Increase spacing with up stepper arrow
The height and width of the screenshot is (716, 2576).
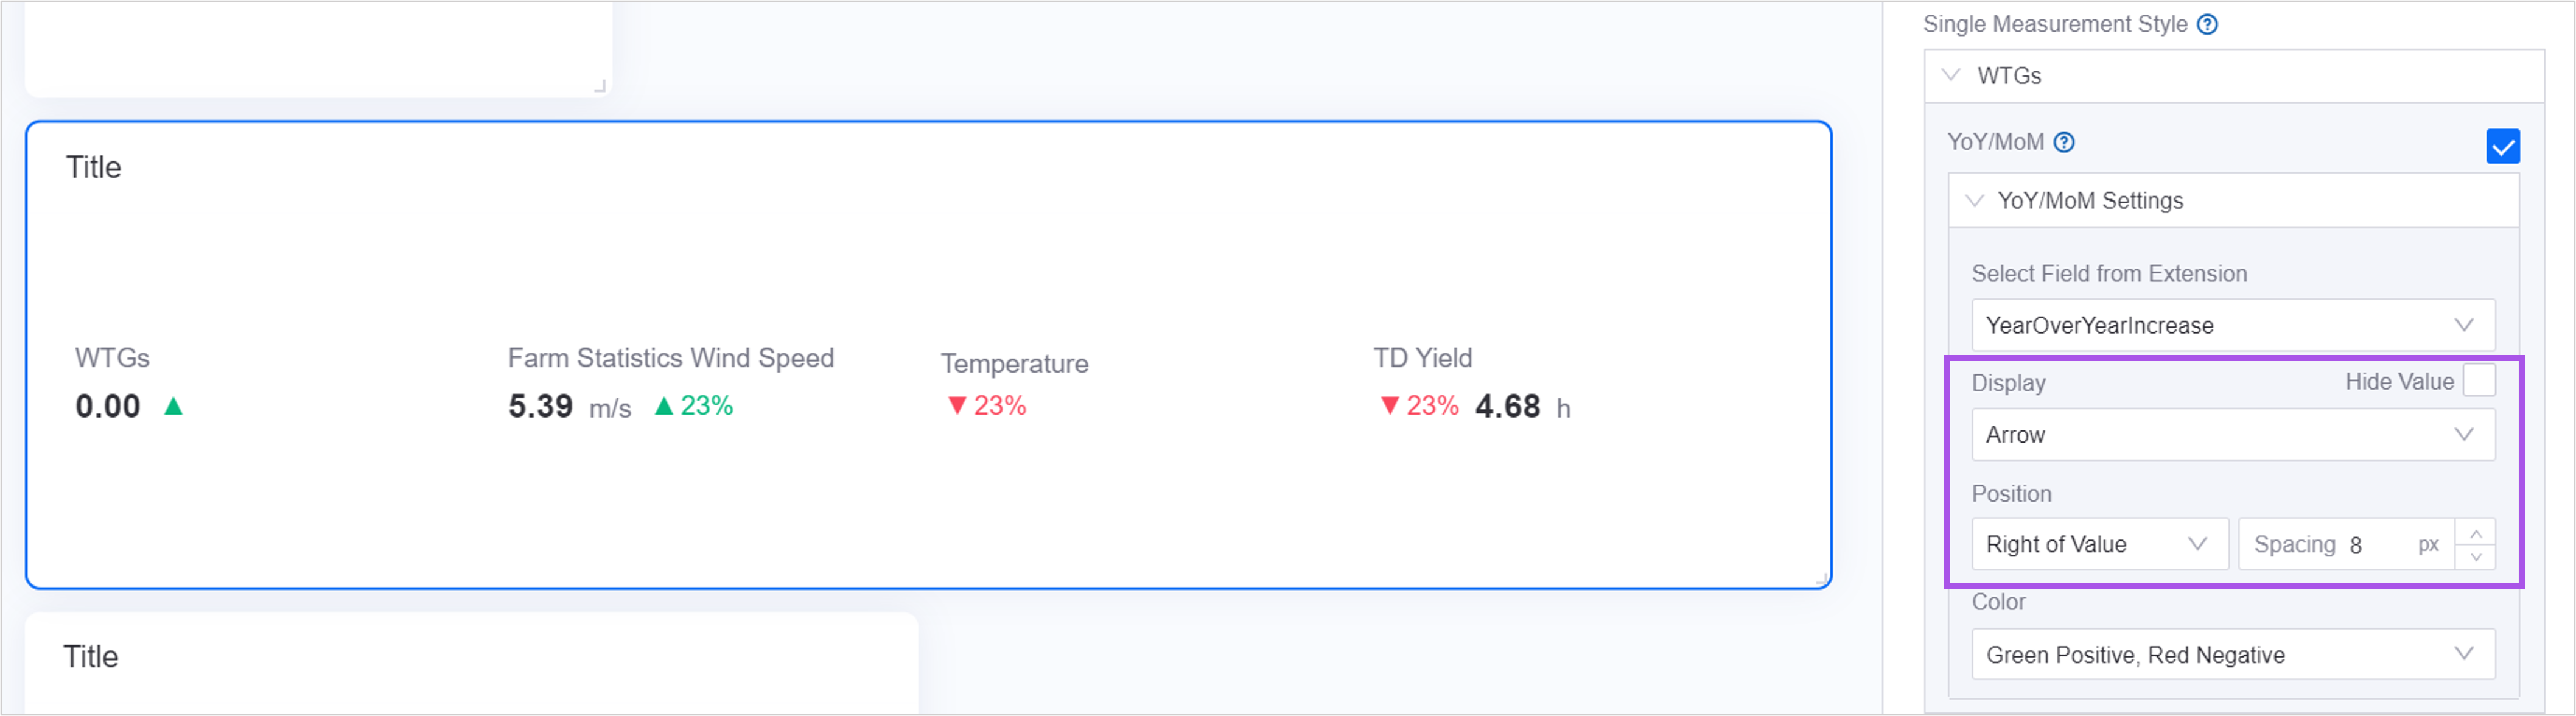pyautogui.click(x=2476, y=533)
